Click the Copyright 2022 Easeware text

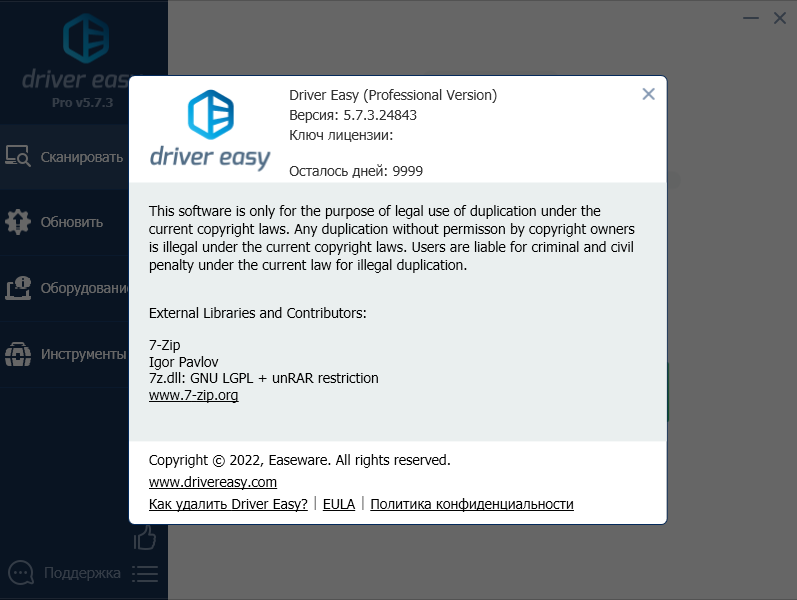pos(299,460)
